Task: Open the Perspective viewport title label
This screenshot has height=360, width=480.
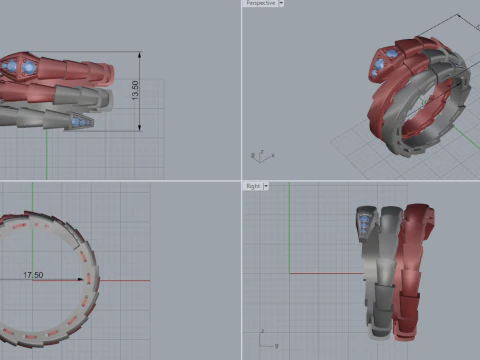Action: 261,3
